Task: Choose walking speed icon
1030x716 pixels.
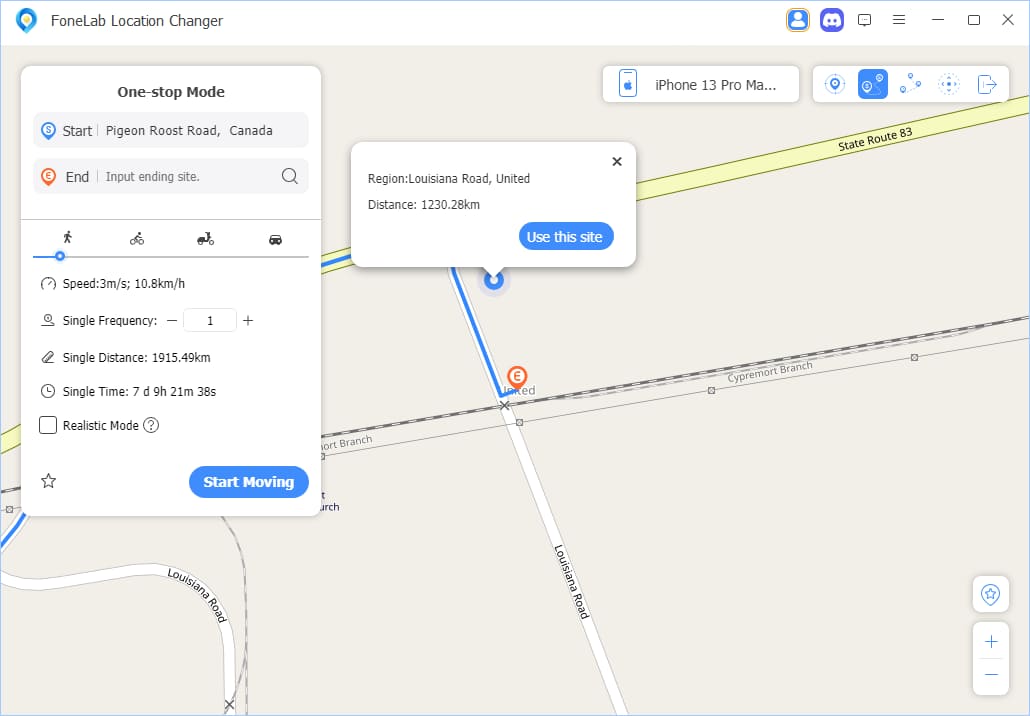Action: [67, 238]
